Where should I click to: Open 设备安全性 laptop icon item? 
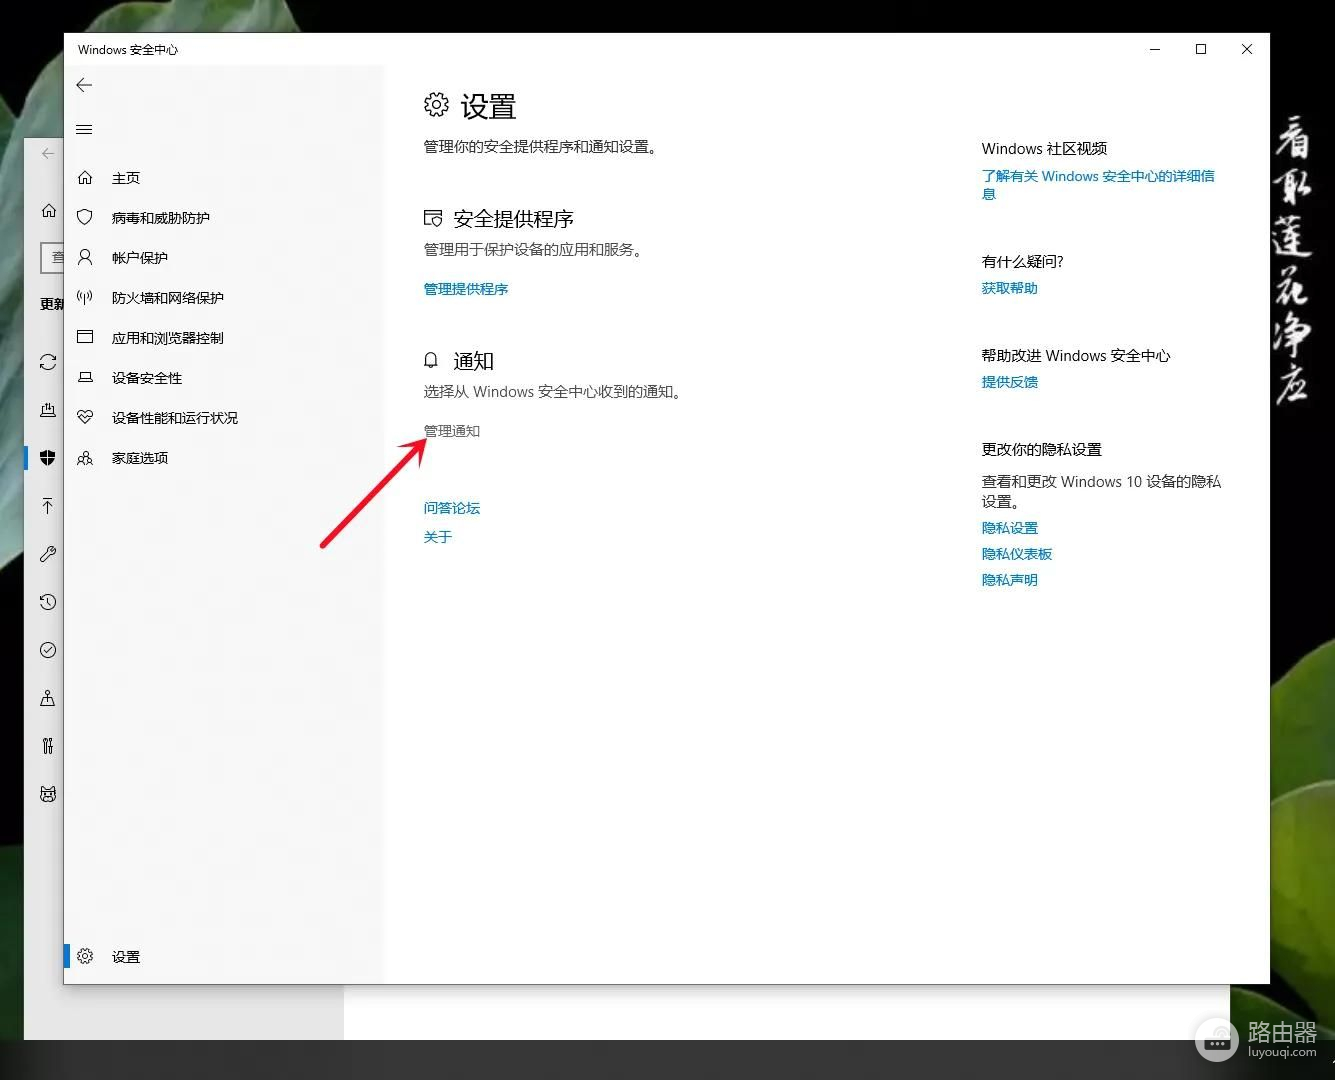224,378
